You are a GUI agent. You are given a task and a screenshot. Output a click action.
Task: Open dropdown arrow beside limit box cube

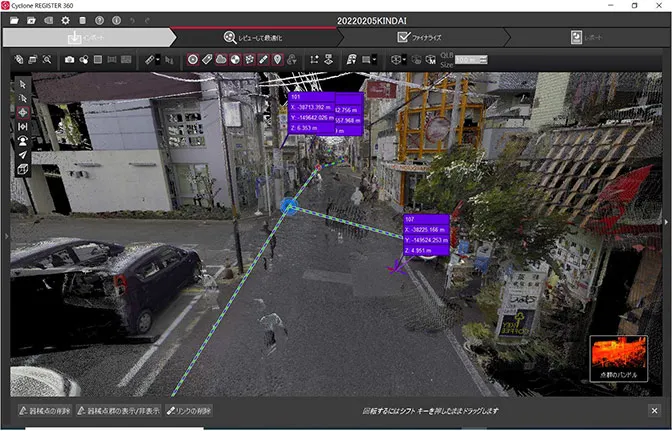point(404,60)
